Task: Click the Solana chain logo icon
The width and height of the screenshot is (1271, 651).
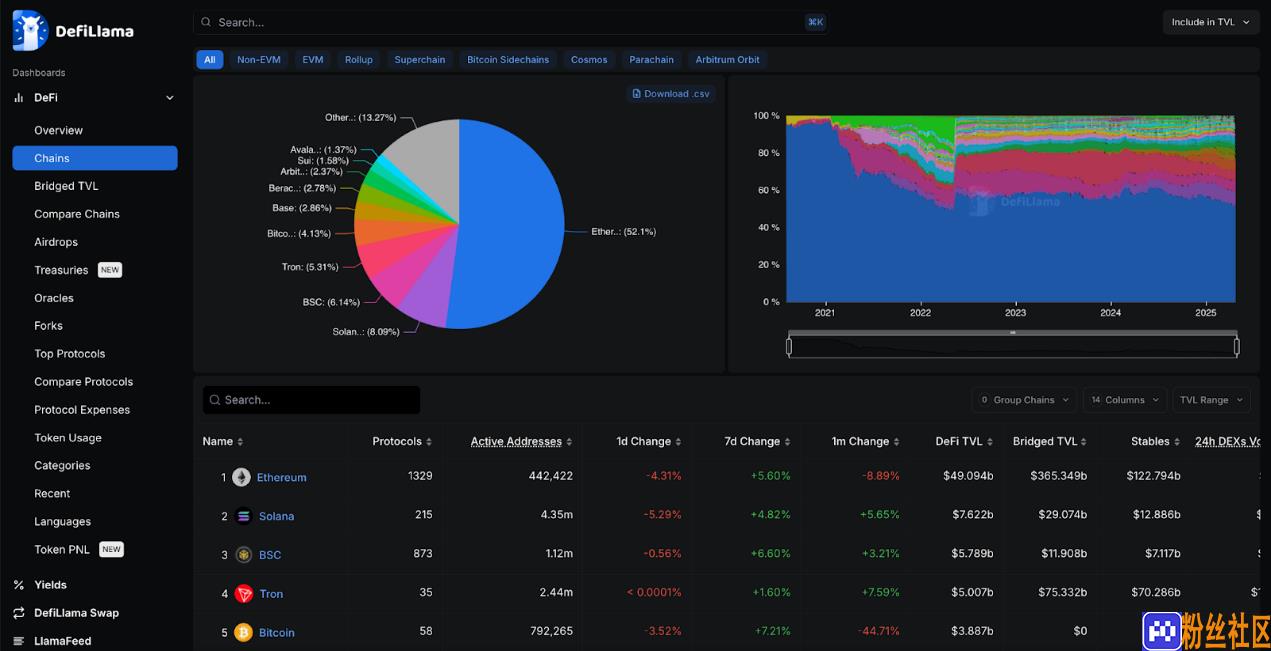Action: click(243, 516)
